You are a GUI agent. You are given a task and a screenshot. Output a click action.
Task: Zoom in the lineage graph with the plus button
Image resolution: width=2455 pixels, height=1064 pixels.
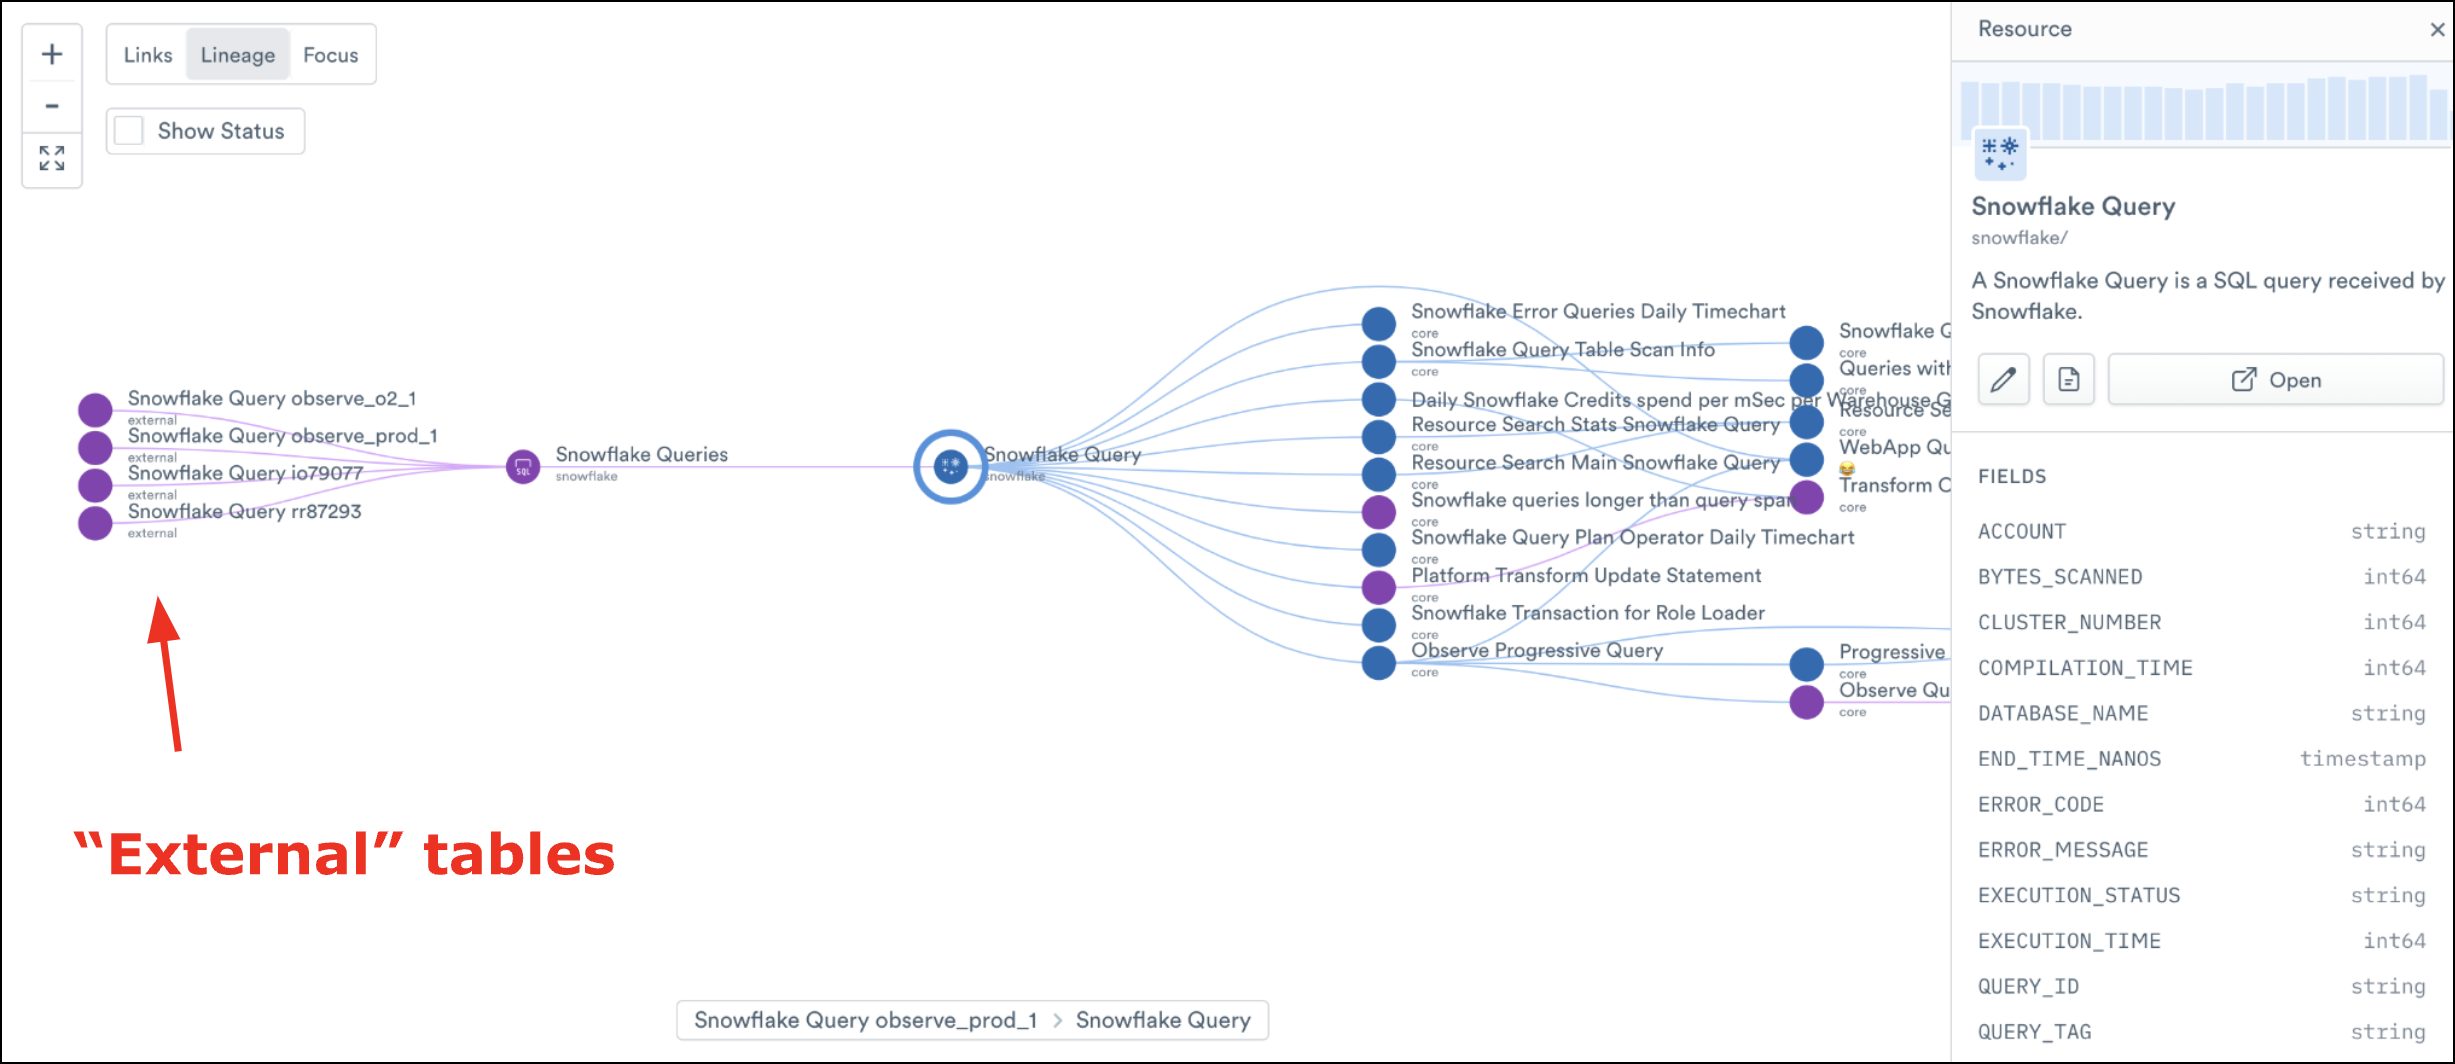(x=52, y=55)
